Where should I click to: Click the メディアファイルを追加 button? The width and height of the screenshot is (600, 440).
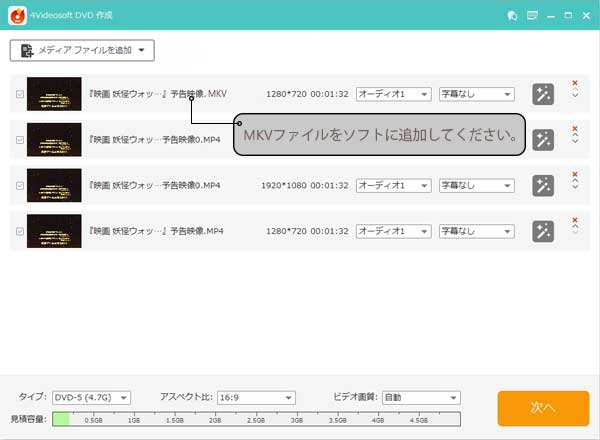point(82,50)
